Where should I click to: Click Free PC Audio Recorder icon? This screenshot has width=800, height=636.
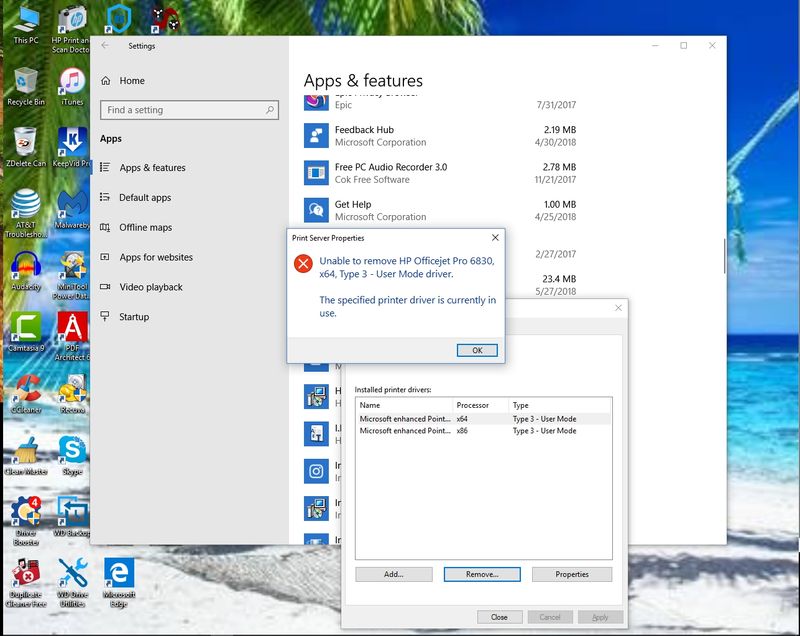[x=317, y=173]
